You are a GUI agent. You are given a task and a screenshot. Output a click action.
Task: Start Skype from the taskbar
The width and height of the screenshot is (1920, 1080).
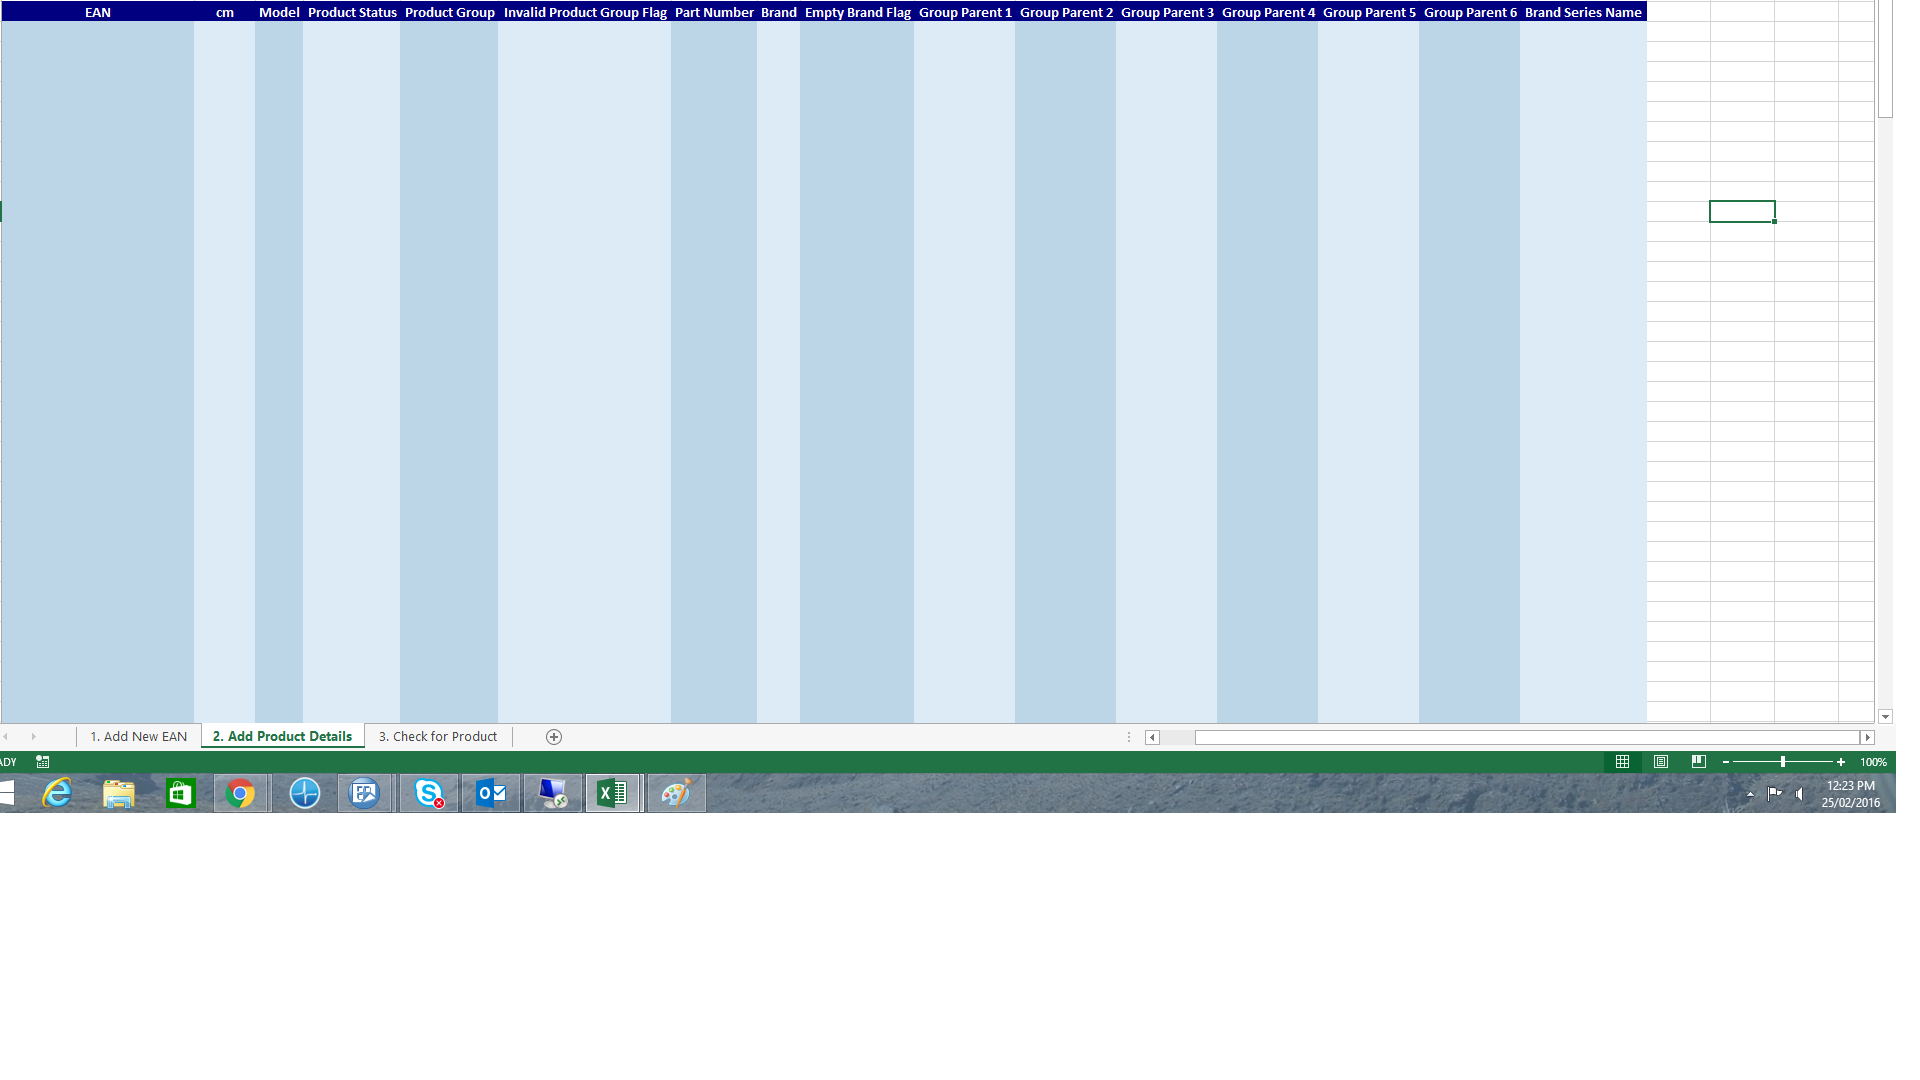click(x=429, y=793)
